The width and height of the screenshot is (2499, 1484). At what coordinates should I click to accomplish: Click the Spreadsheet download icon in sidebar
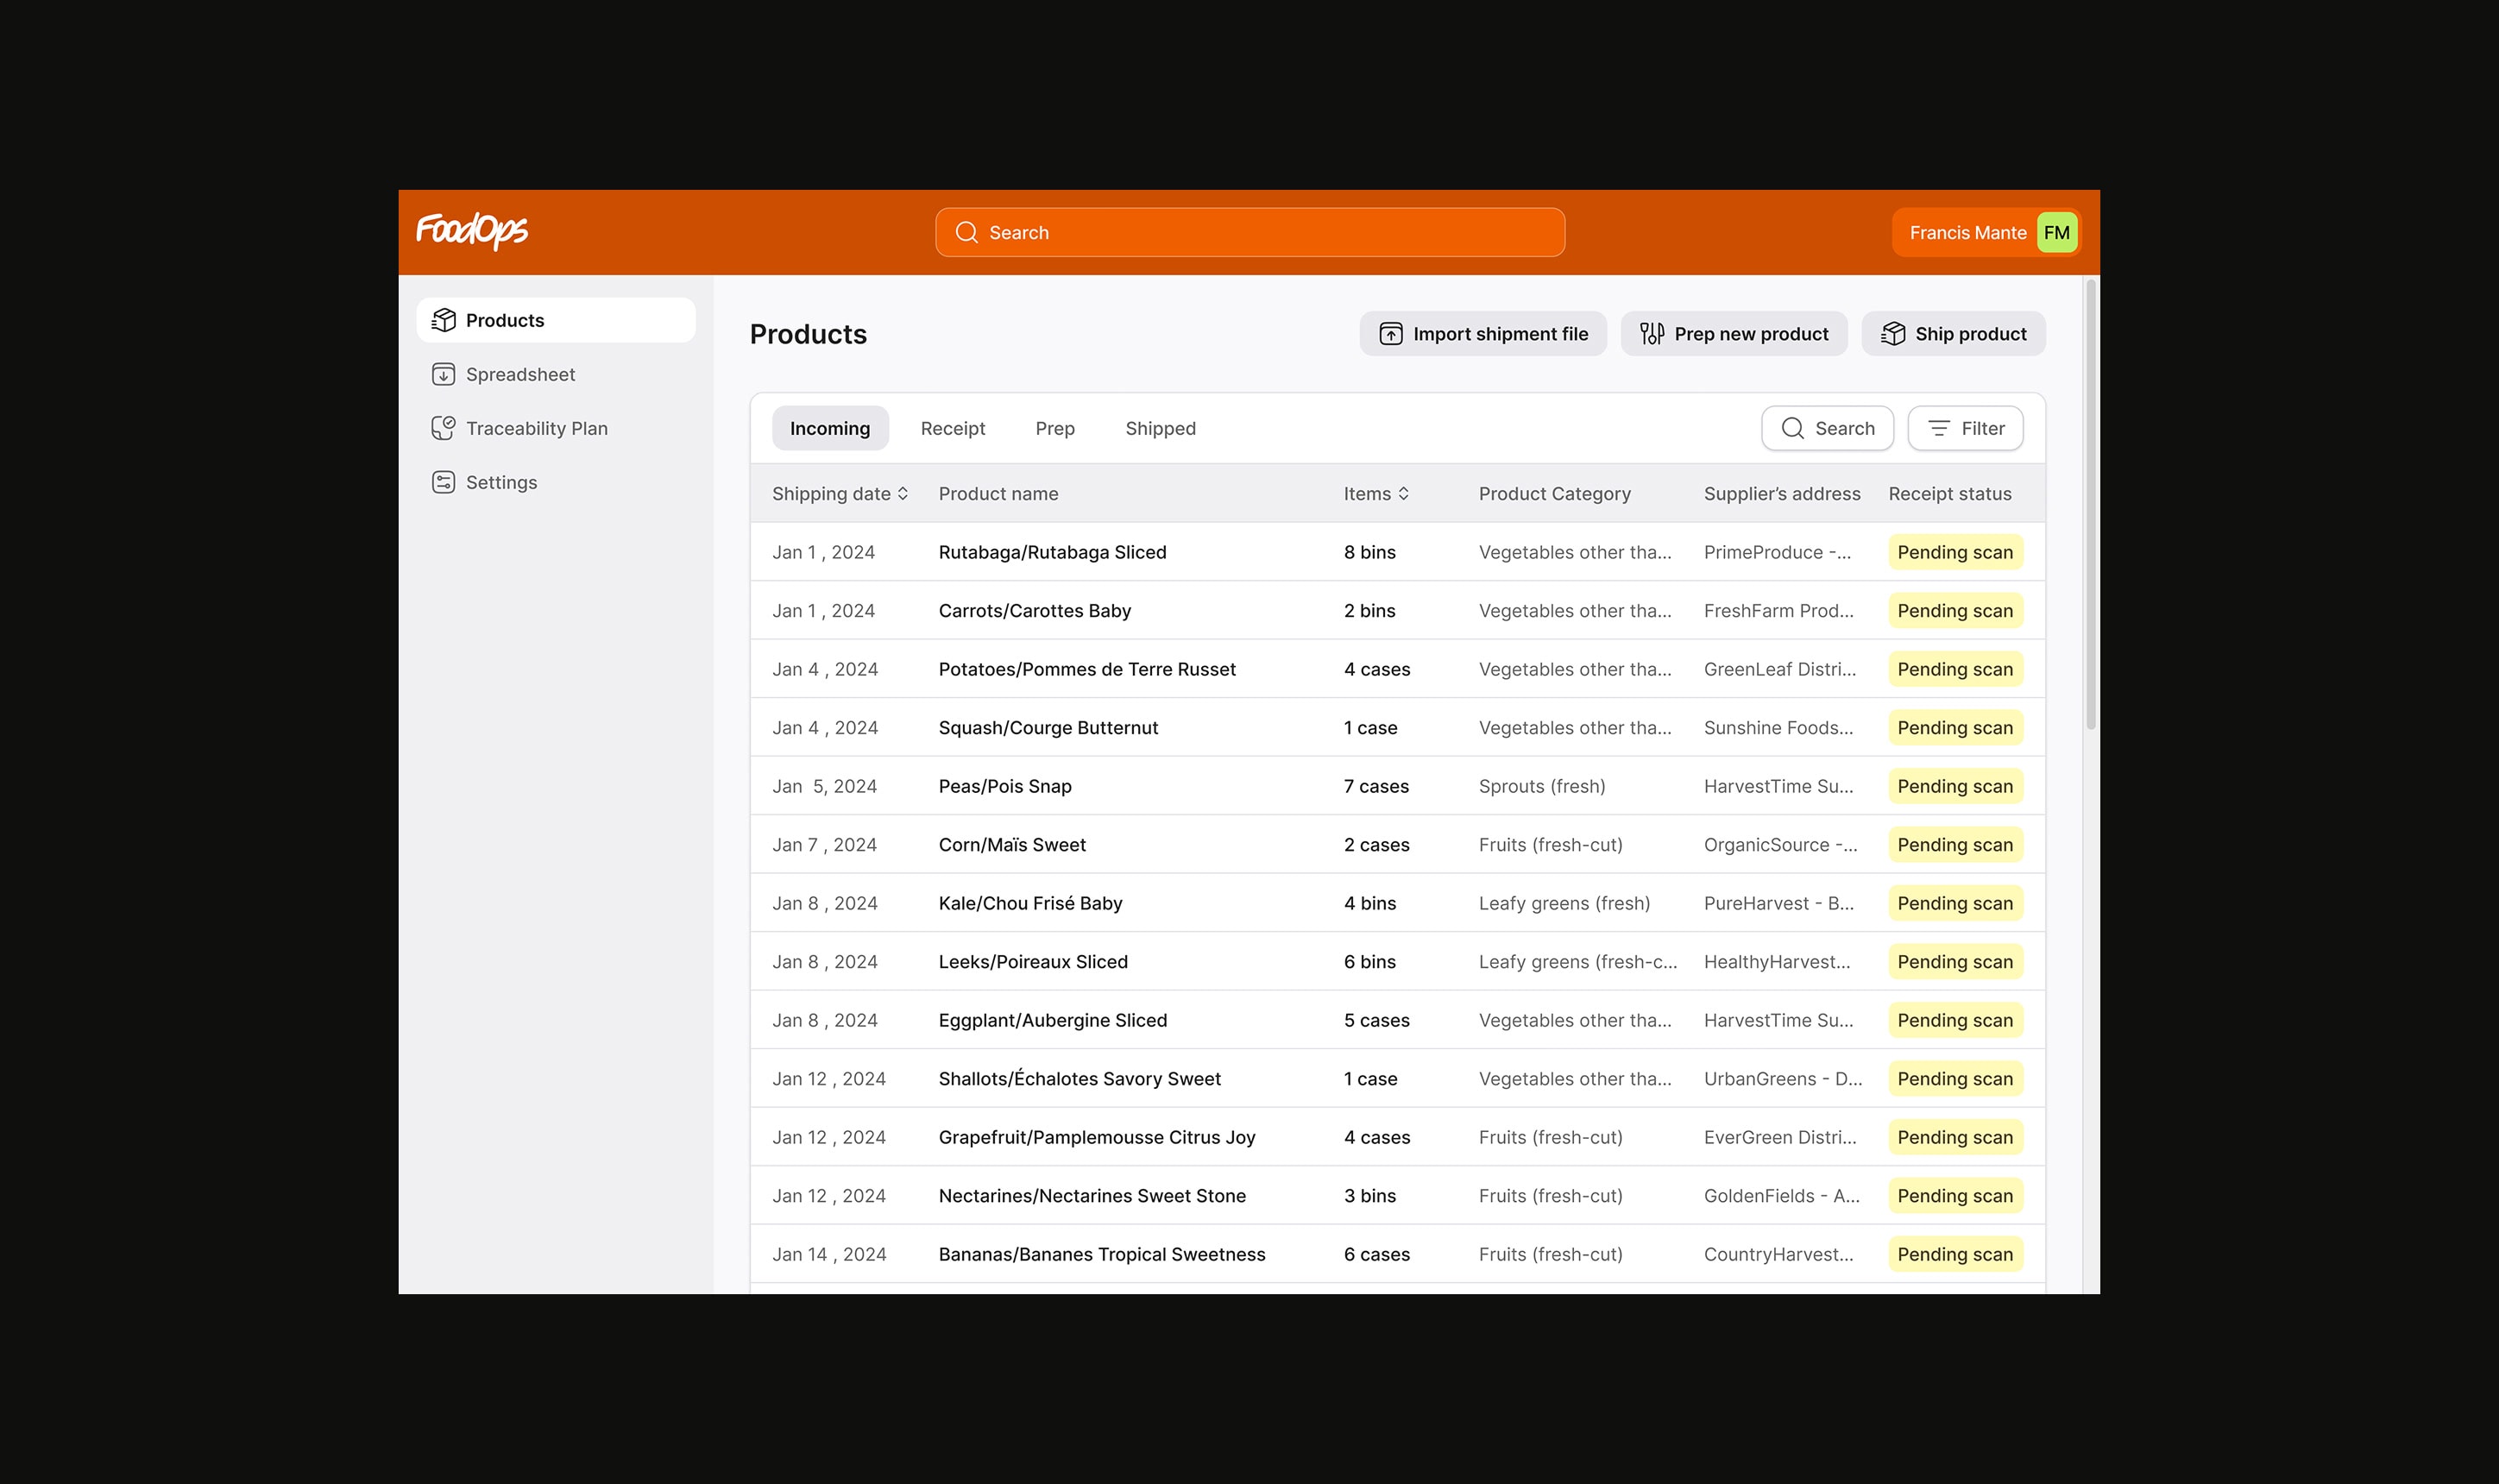(443, 374)
